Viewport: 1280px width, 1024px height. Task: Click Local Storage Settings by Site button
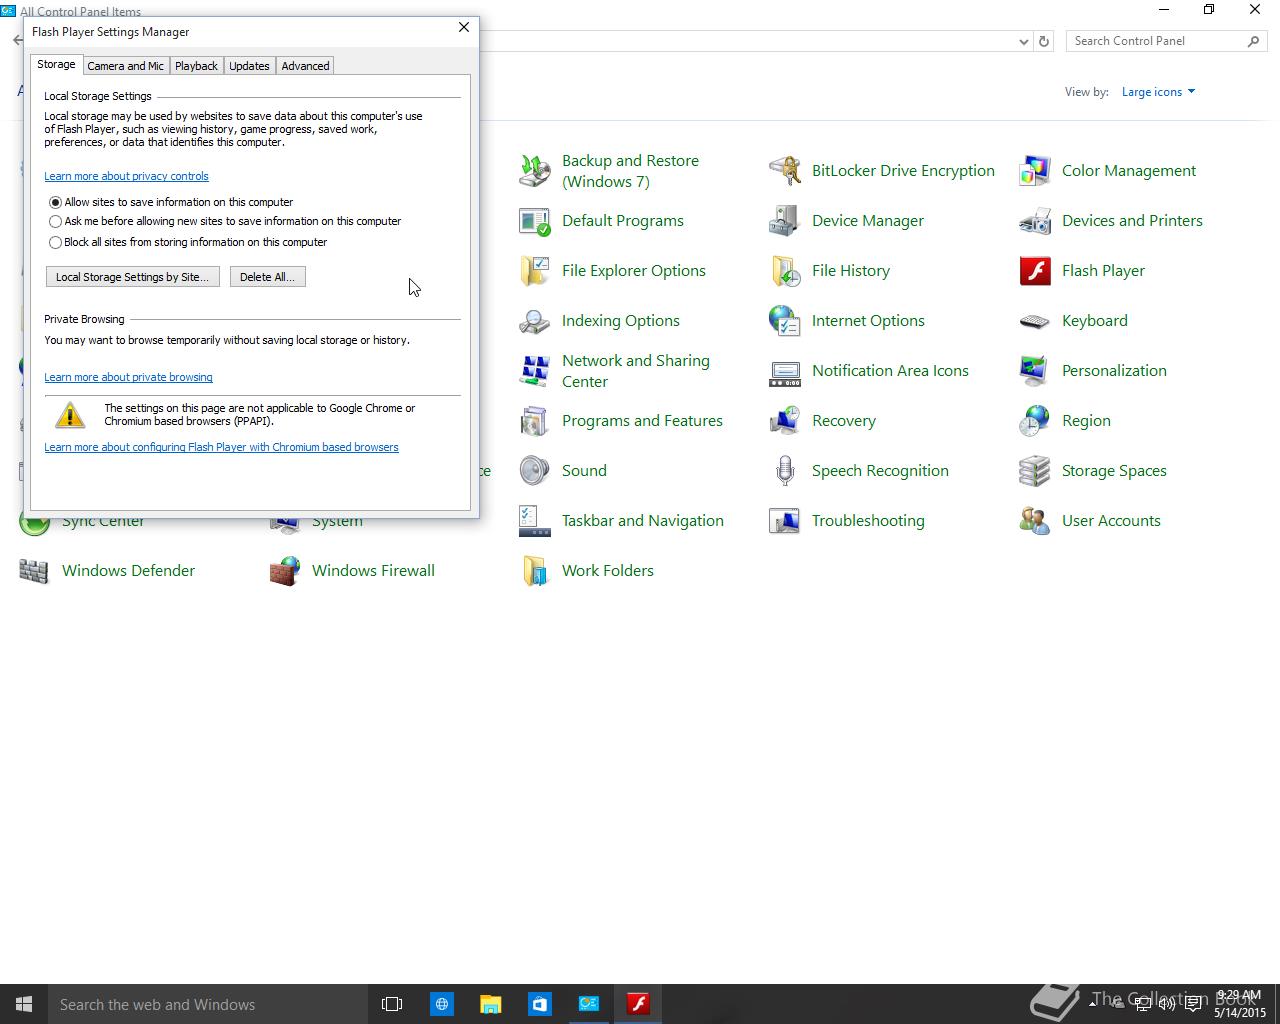coord(133,277)
